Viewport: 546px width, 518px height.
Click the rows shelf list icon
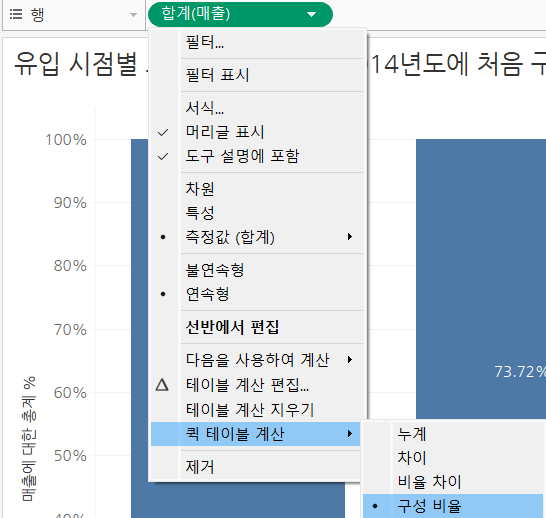coord(16,14)
